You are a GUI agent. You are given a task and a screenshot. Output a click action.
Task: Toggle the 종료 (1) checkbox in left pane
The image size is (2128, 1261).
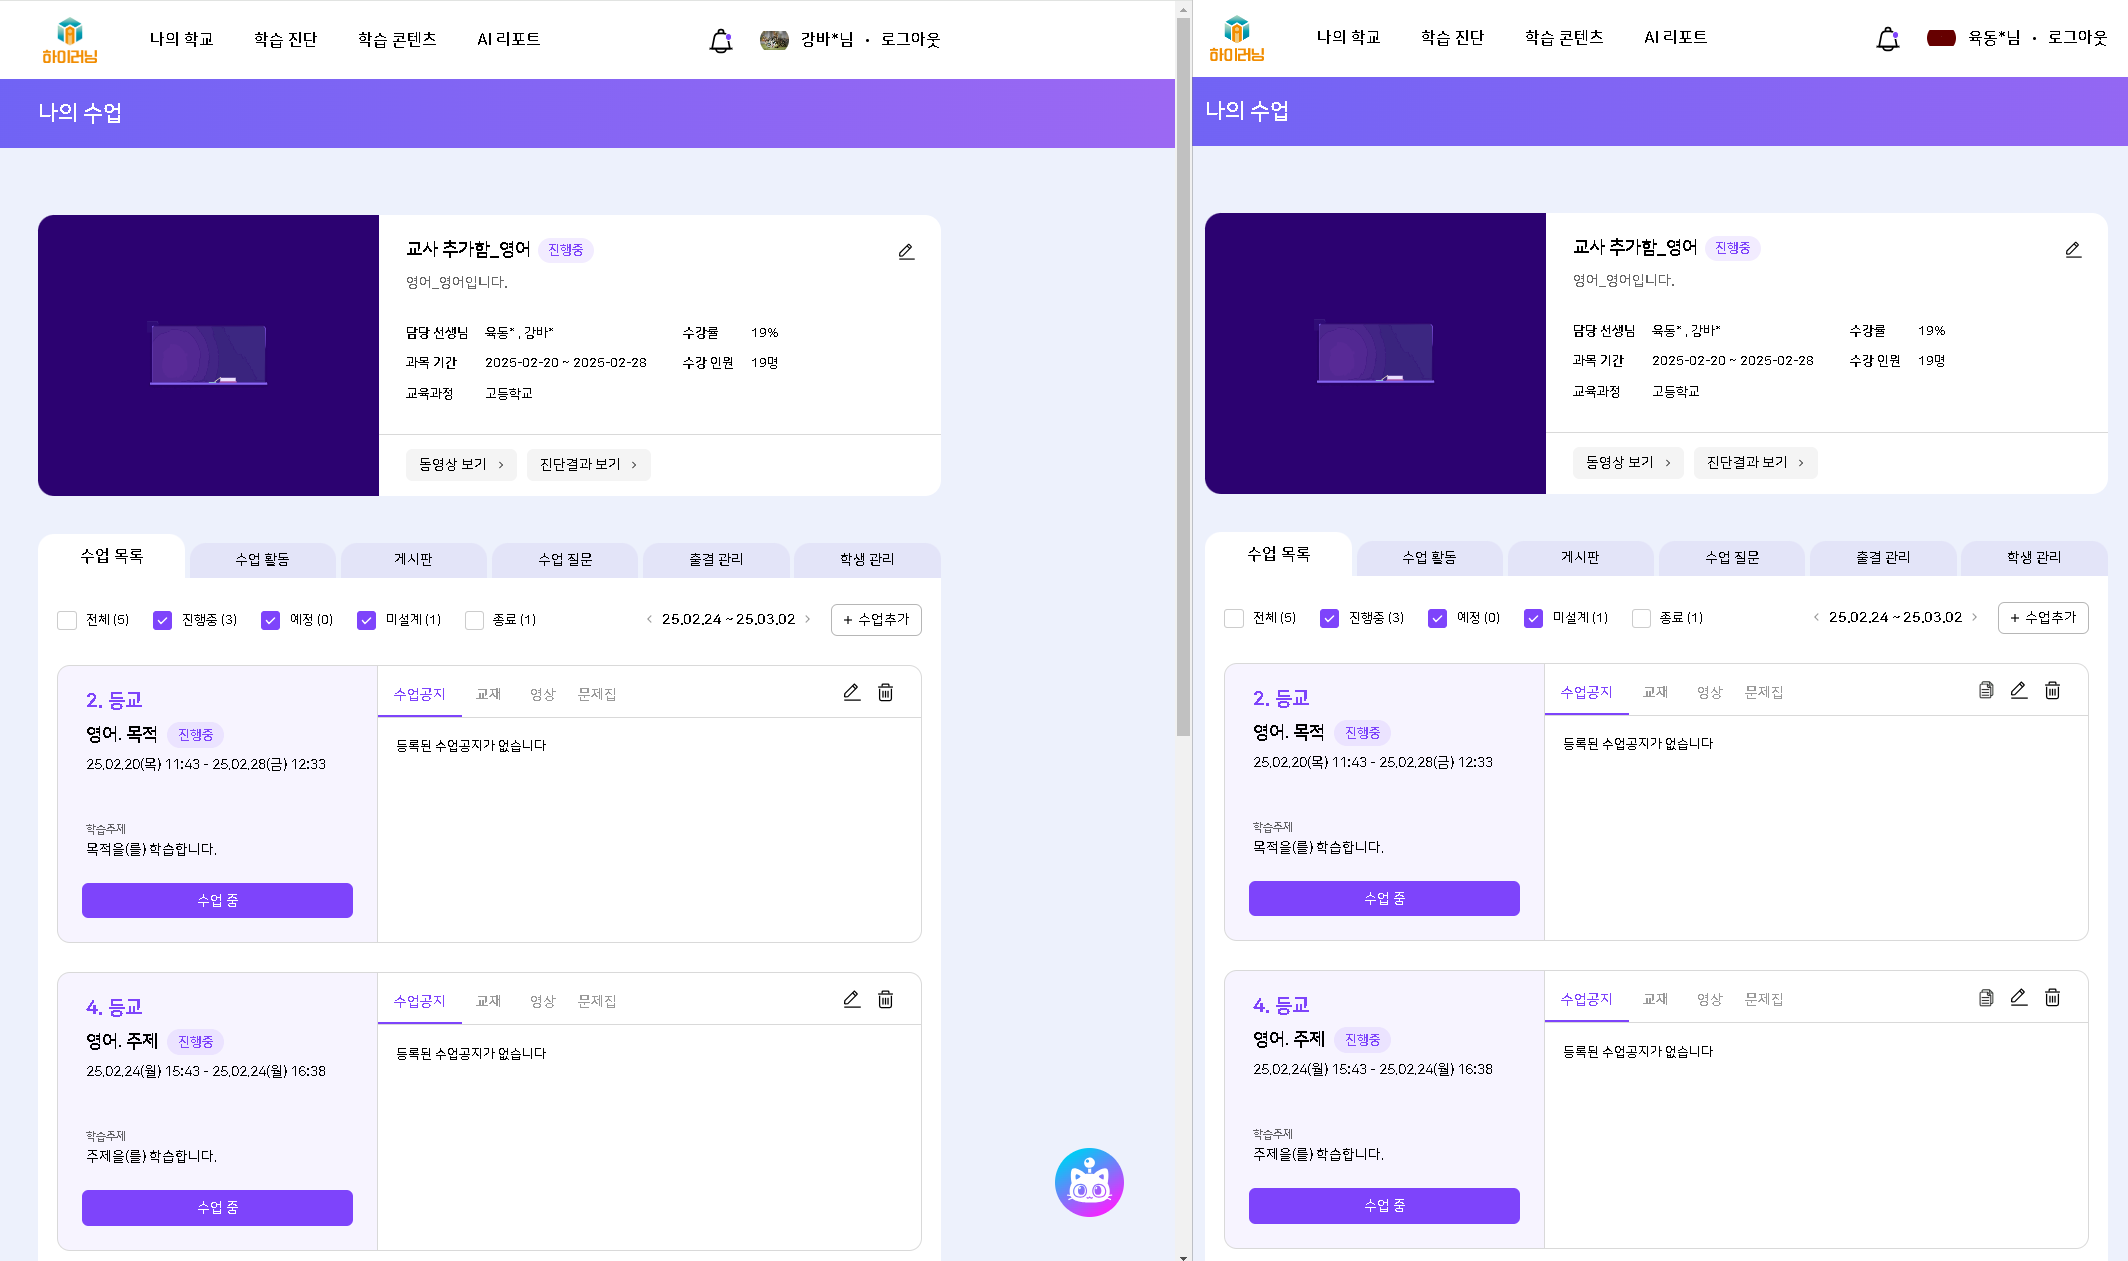pos(474,620)
